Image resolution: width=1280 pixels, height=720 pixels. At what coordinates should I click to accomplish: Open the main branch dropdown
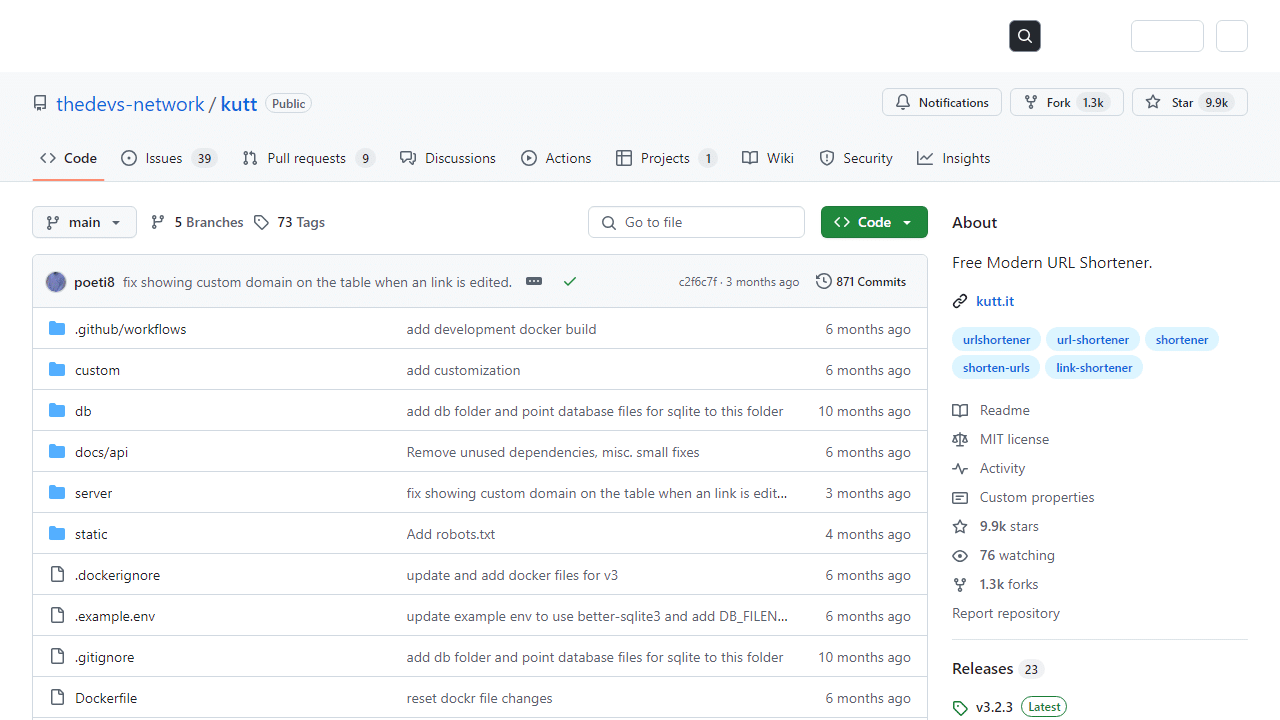(84, 222)
